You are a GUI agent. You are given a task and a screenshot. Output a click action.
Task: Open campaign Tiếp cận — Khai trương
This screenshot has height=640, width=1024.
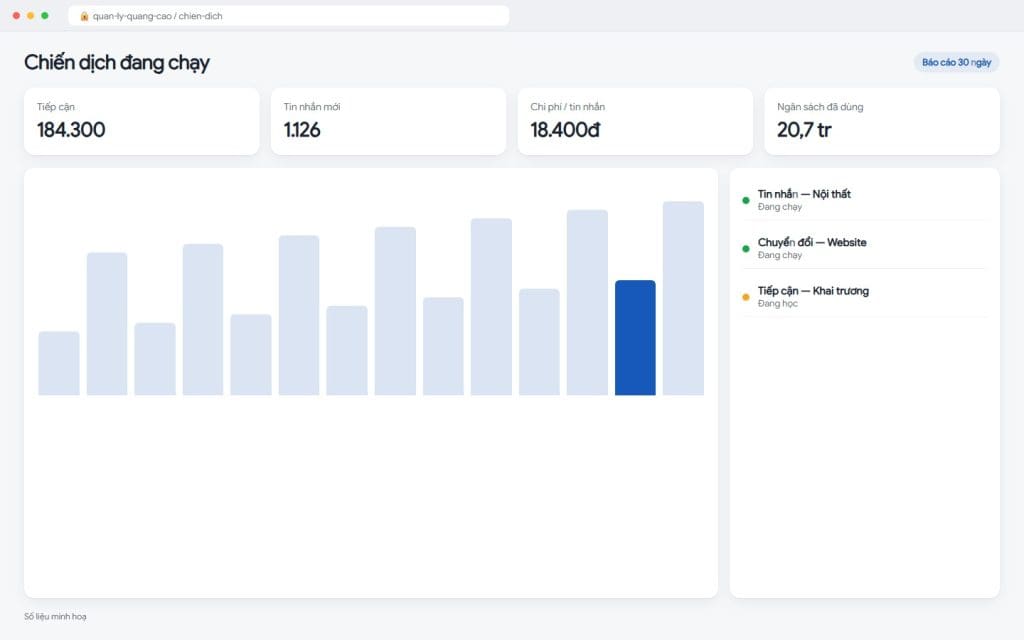tap(864, 296)
